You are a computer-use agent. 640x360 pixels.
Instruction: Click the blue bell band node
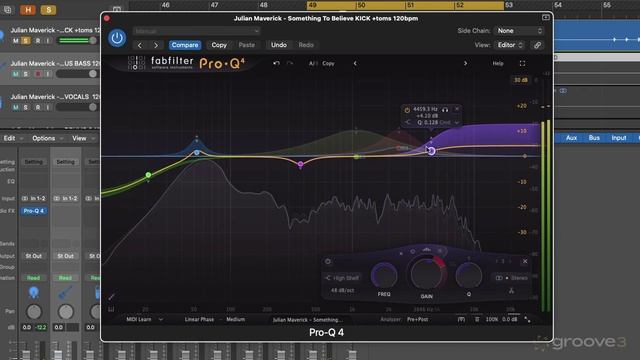click(197, 152)
